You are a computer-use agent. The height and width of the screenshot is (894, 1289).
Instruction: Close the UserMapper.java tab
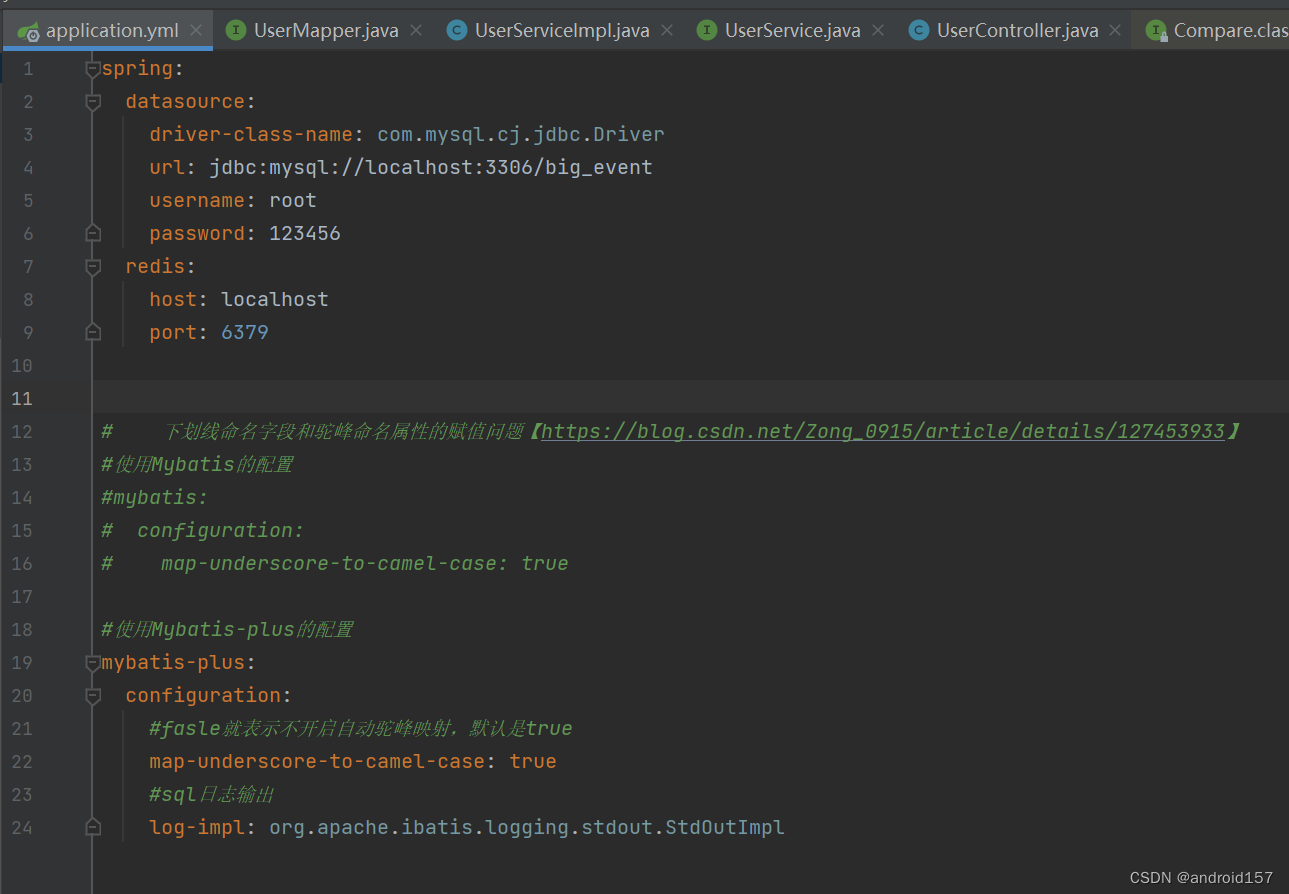416,30
